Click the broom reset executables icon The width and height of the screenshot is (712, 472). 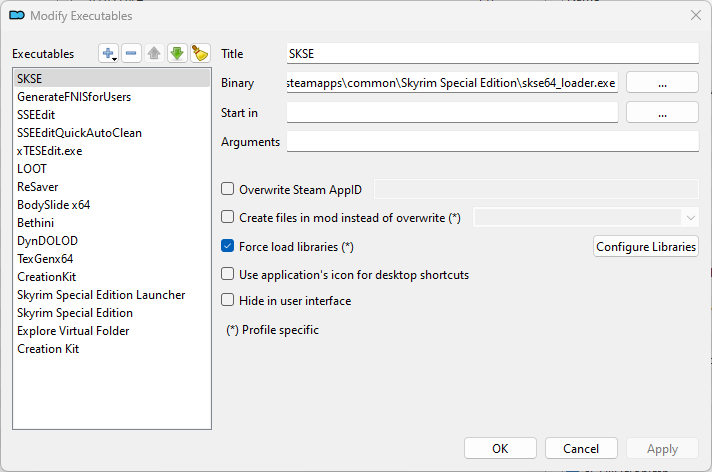(200, 53)
